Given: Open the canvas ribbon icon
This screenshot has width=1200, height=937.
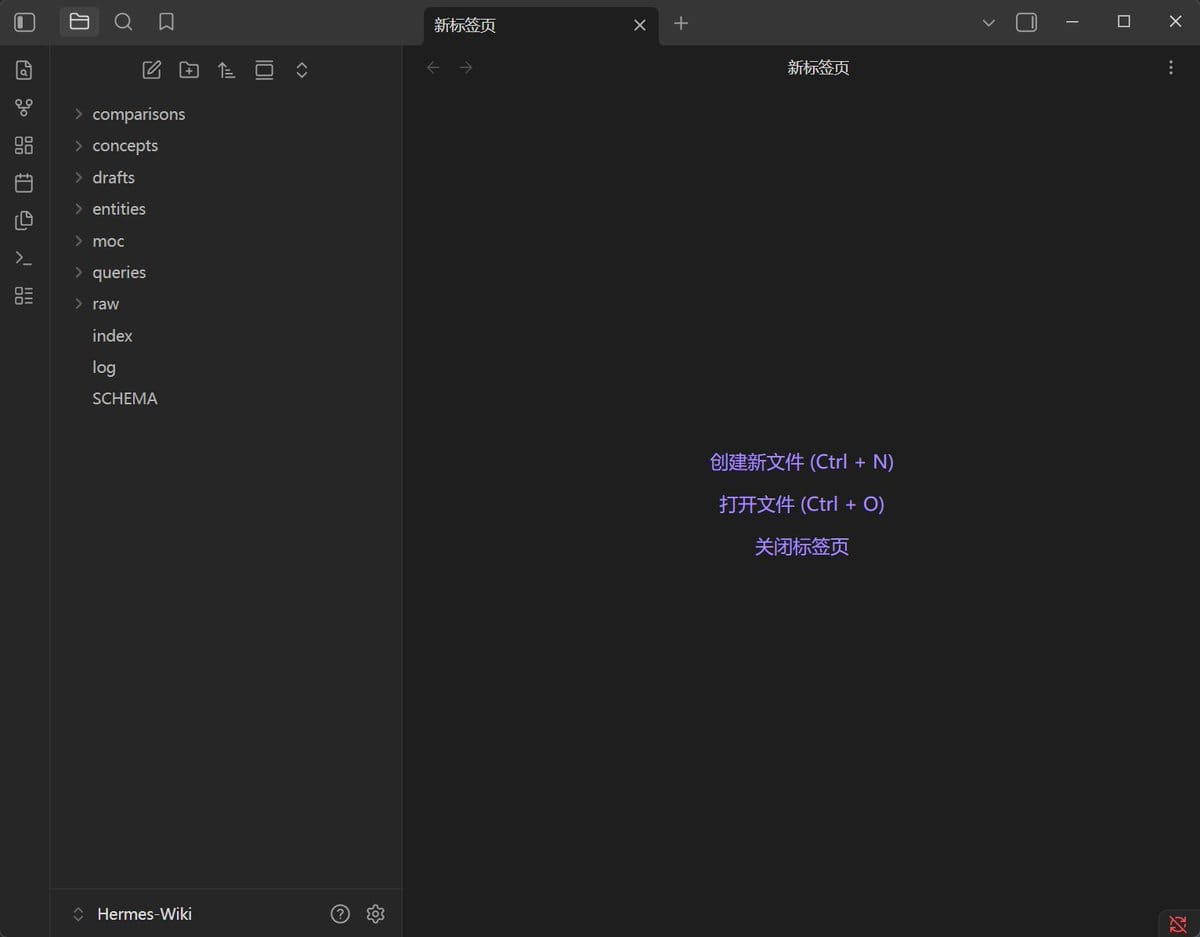Looking at the screenshot, I should [24, 146].
